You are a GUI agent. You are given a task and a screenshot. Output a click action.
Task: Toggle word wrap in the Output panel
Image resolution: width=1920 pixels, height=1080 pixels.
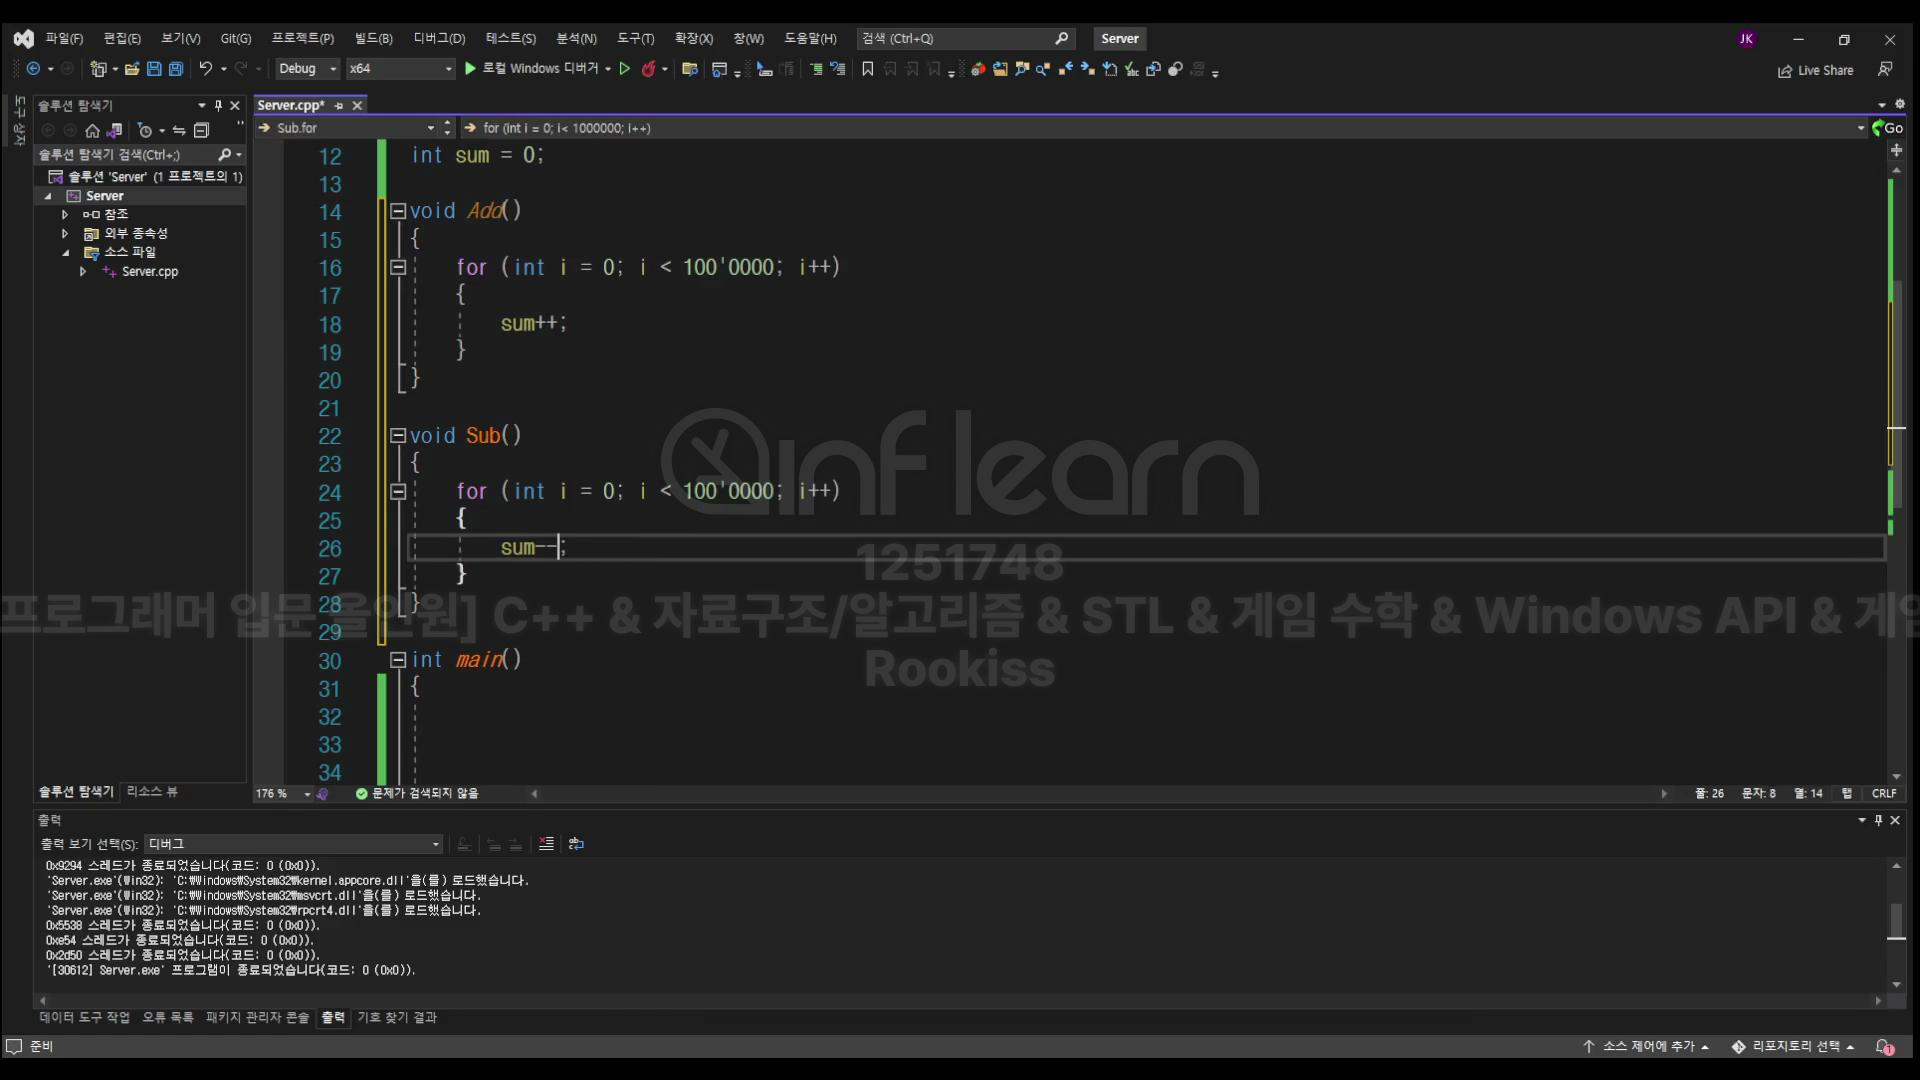pyautogui.click(x=576, y=844)
